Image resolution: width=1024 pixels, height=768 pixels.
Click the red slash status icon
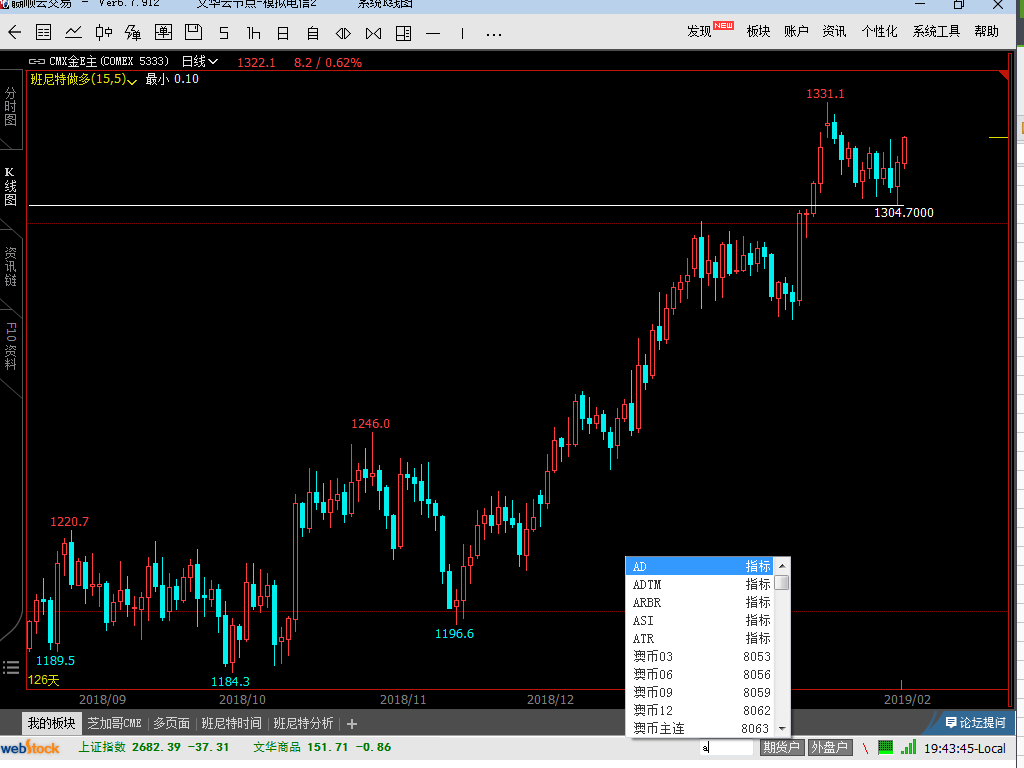(865, 747)
